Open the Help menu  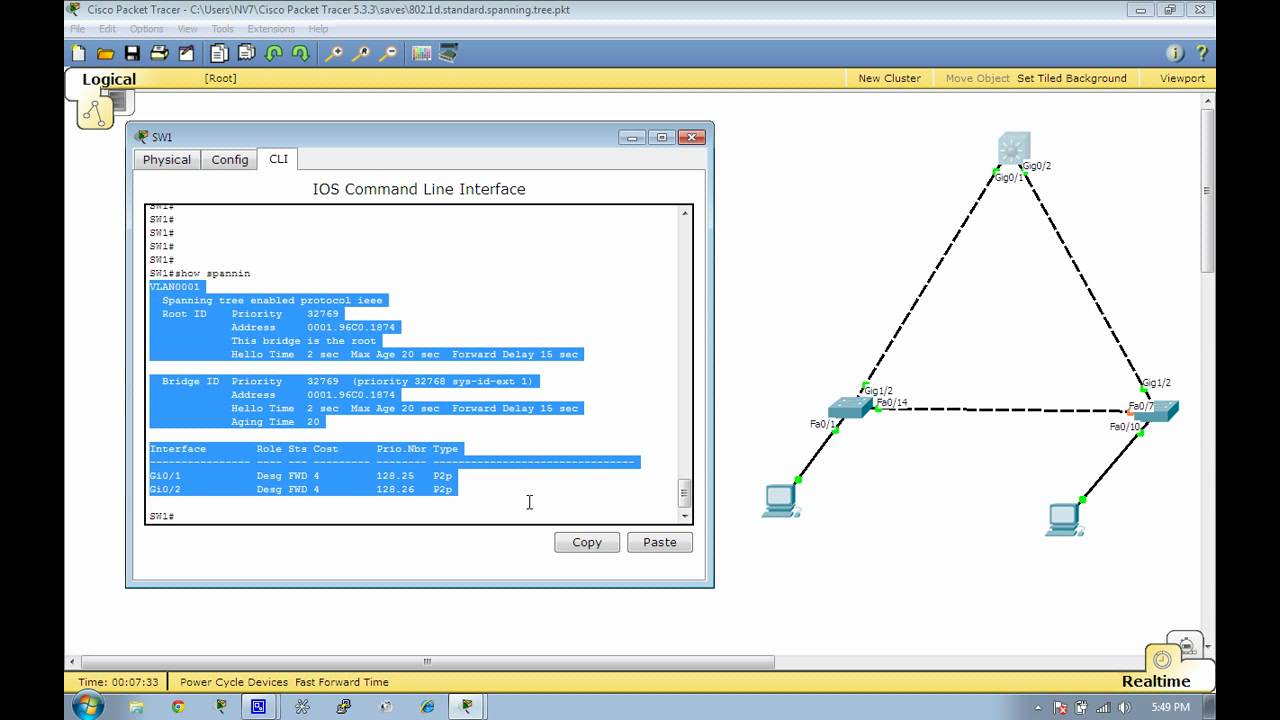318,29
